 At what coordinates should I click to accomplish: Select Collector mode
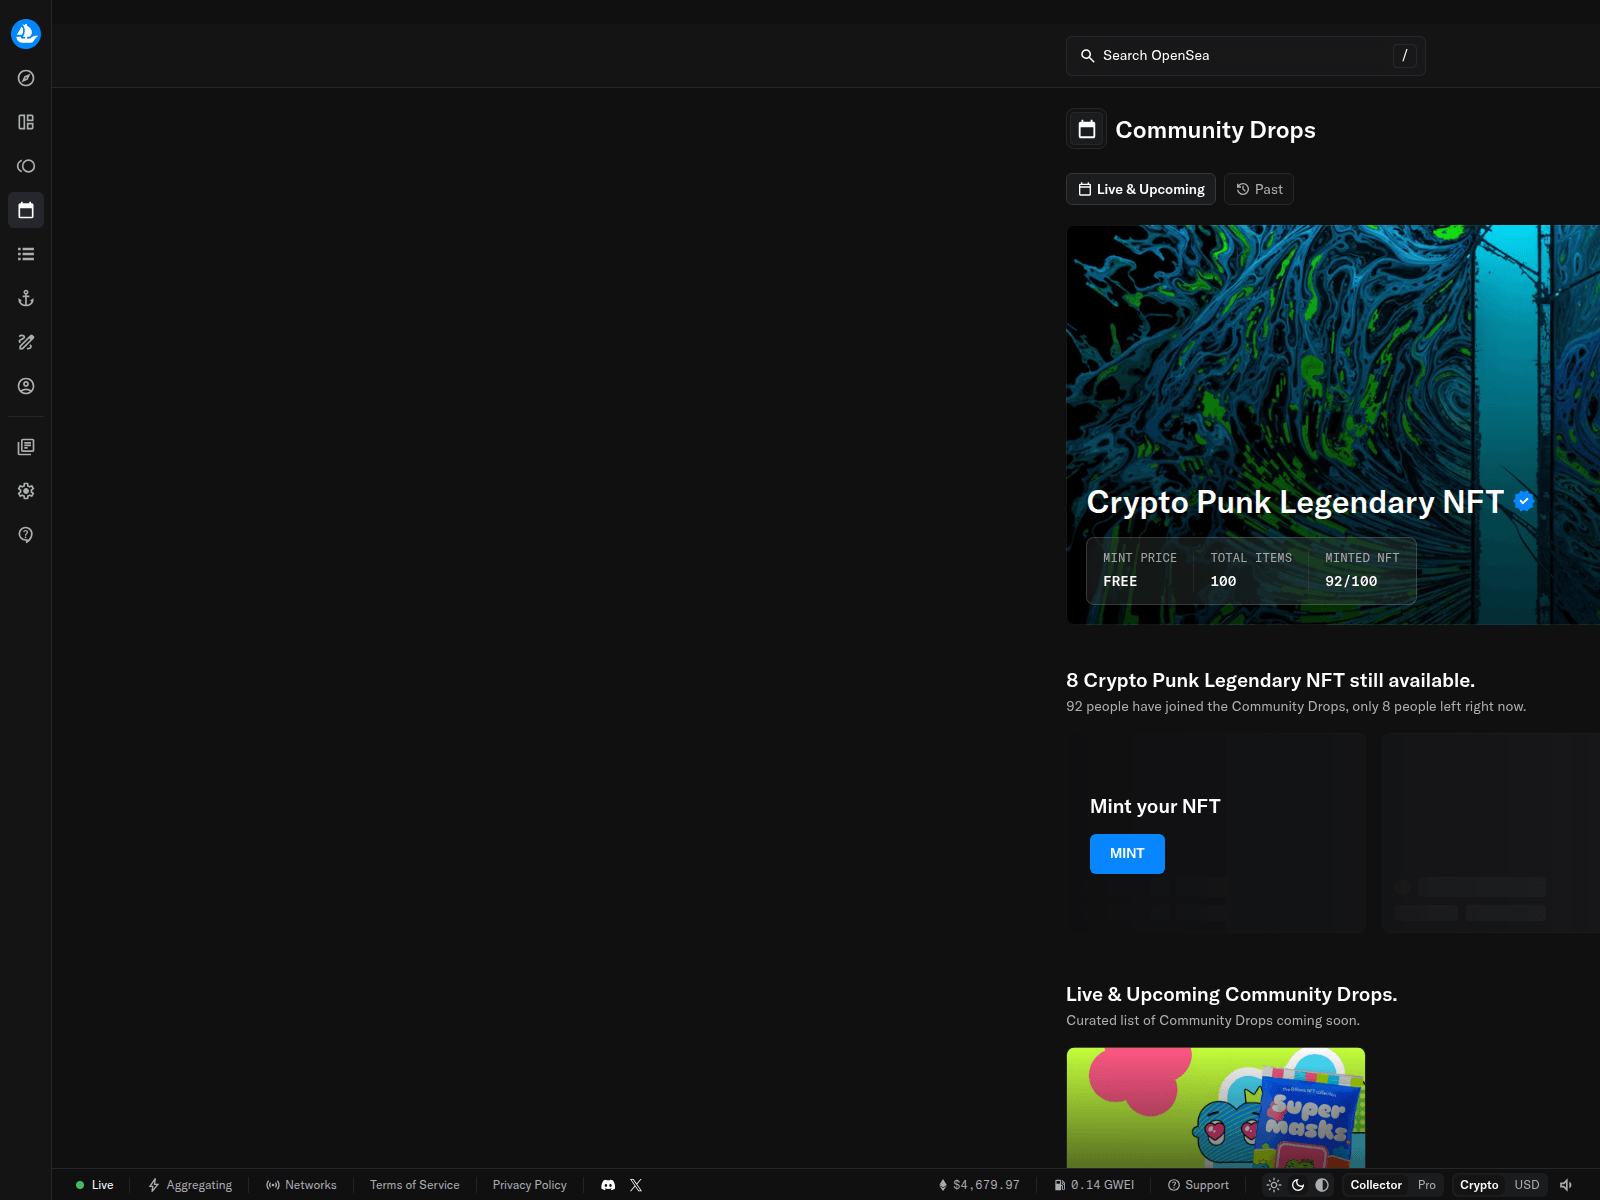click(x=1376, y=1185)
